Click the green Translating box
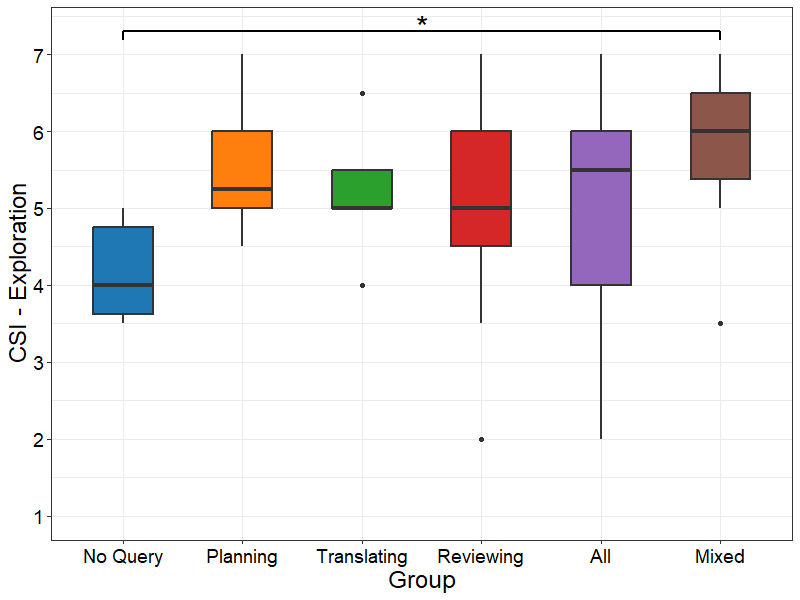Image resolution: width=800 pixels, height=600 pixels. click(x=362, y=189)
